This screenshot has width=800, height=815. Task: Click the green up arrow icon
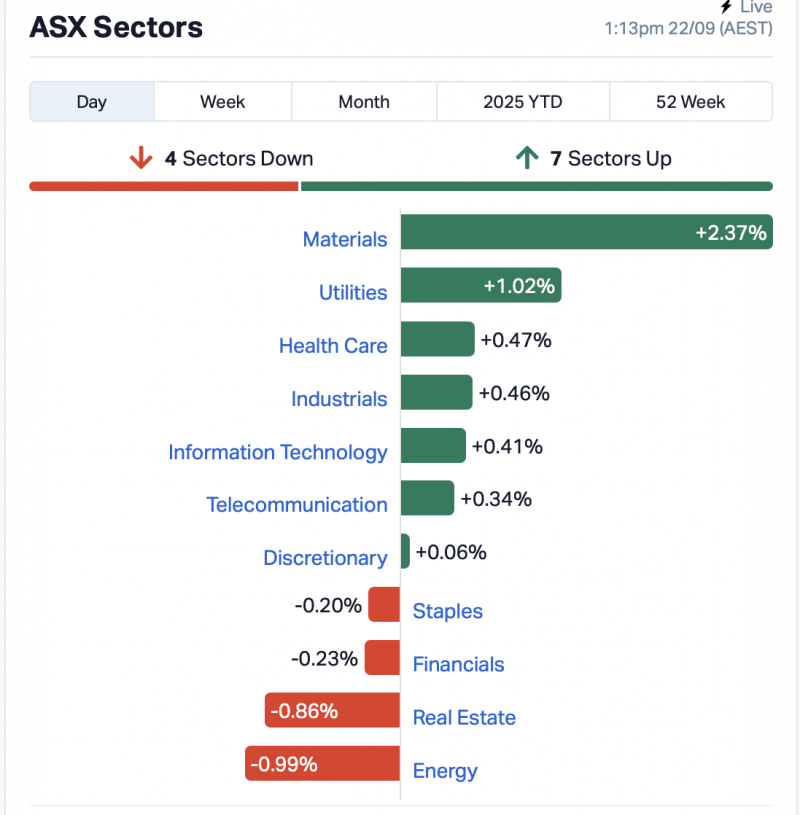click(x=526, y=158)
